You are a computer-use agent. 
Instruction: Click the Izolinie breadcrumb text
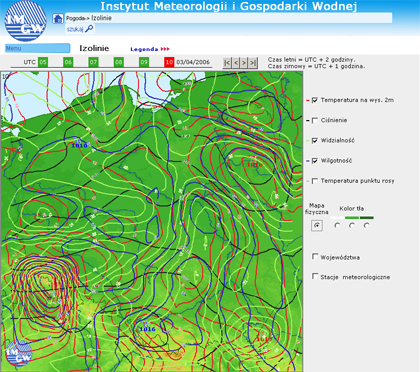tap(101, 18)
